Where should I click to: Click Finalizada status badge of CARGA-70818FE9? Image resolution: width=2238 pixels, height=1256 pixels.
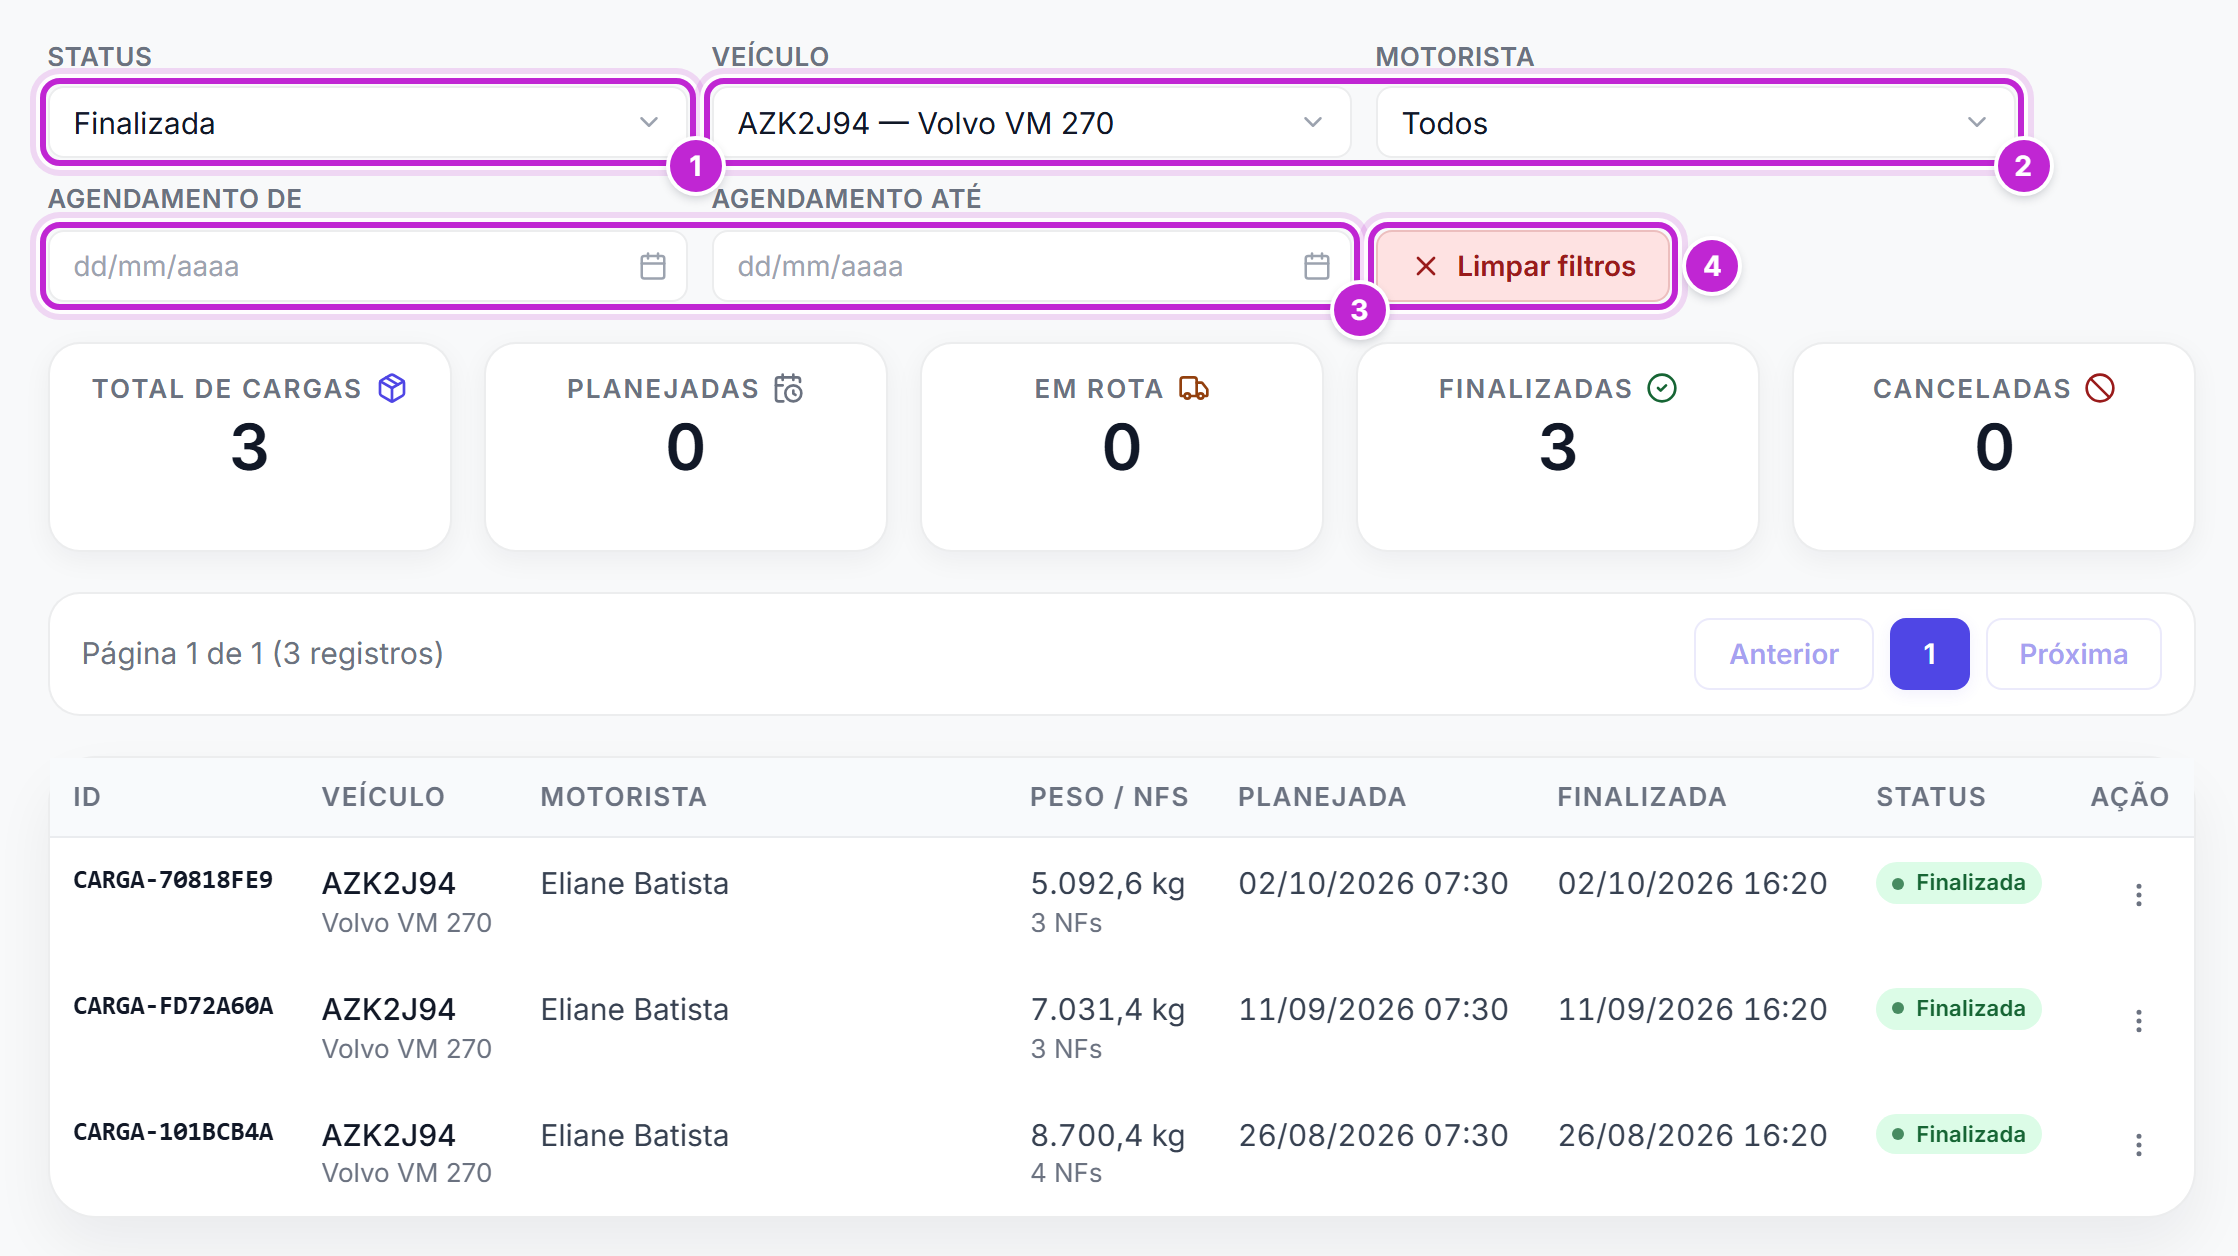1958,883
